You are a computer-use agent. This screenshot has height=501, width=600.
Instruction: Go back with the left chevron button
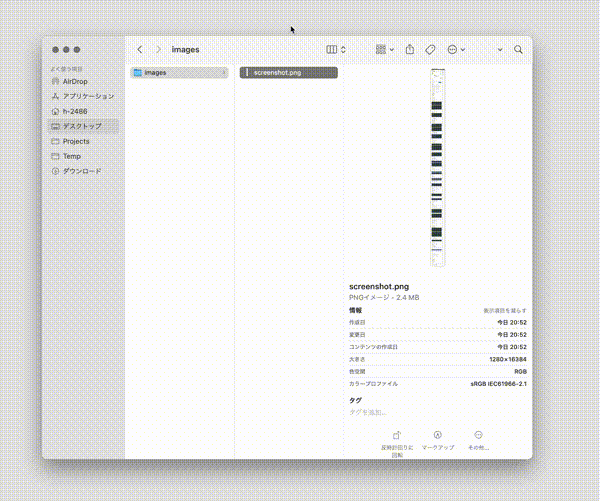pos(140,49)
